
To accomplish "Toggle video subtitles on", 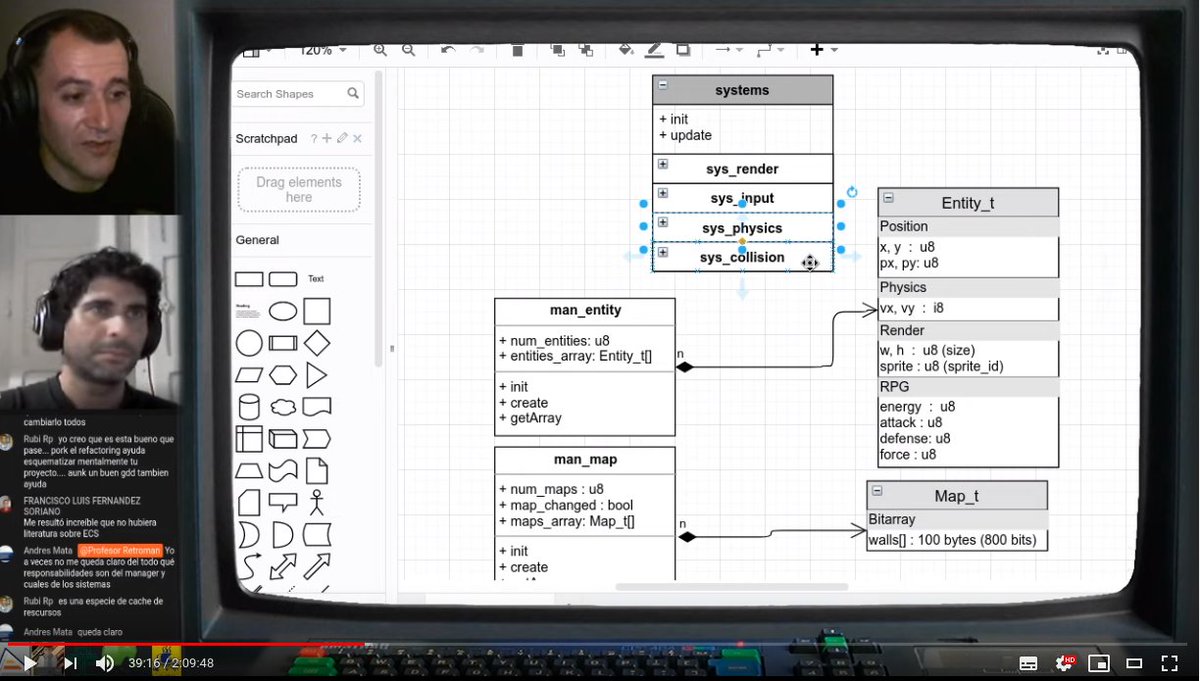I will [x=1028, y=663].
